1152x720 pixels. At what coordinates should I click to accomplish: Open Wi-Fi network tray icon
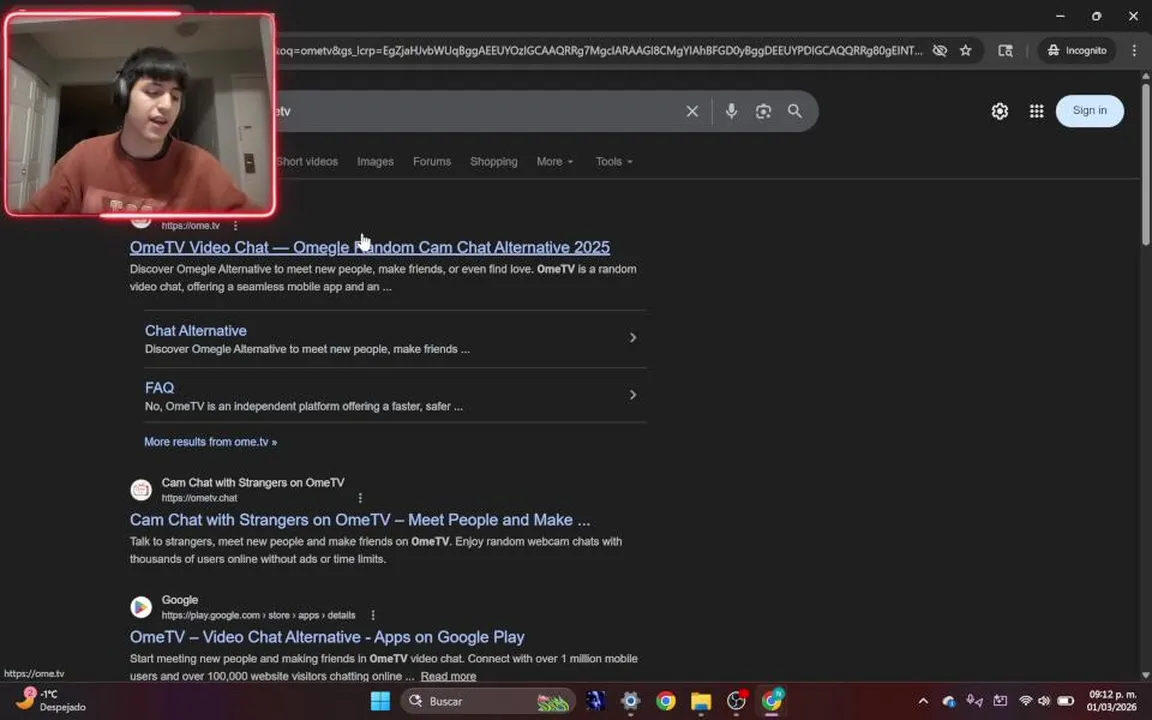pyautogui.click(x=1026, y=701)
